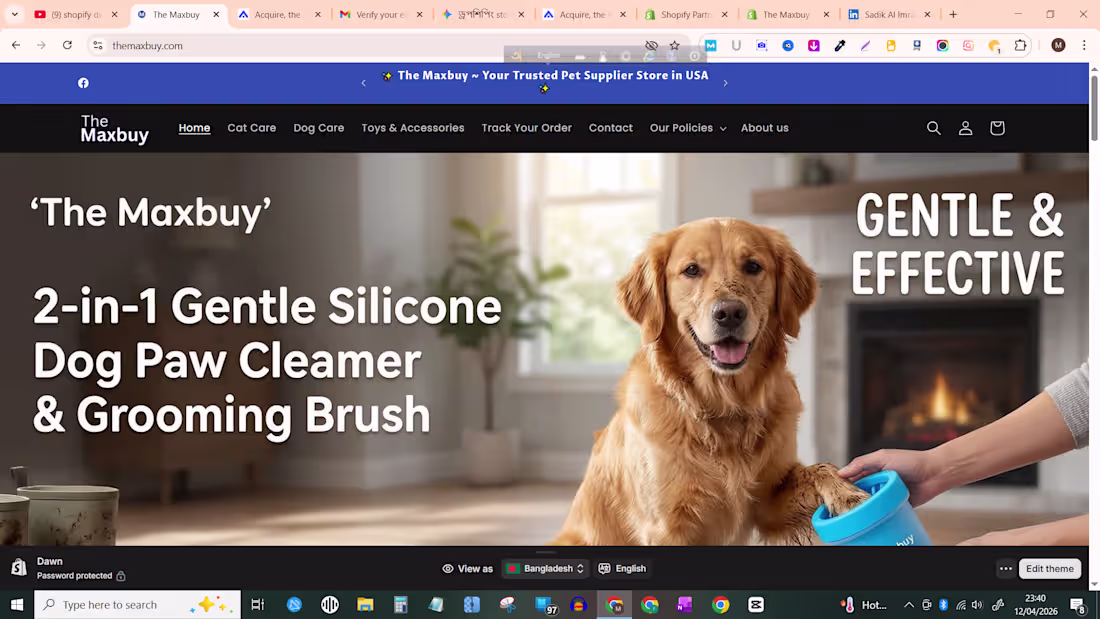This screenshot has width=1100, height=619.
Task: Open the volume control in system tray
Action: tap(977, 604)
